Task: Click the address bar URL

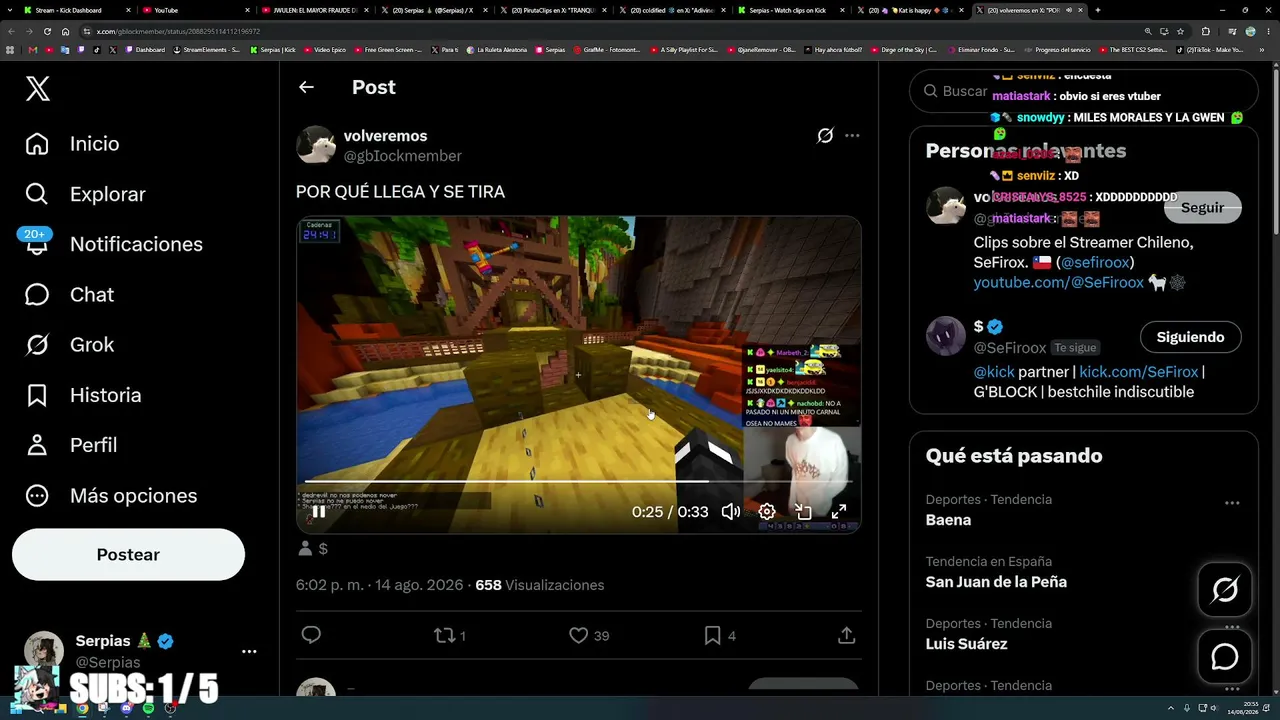Action: [178, 31]
